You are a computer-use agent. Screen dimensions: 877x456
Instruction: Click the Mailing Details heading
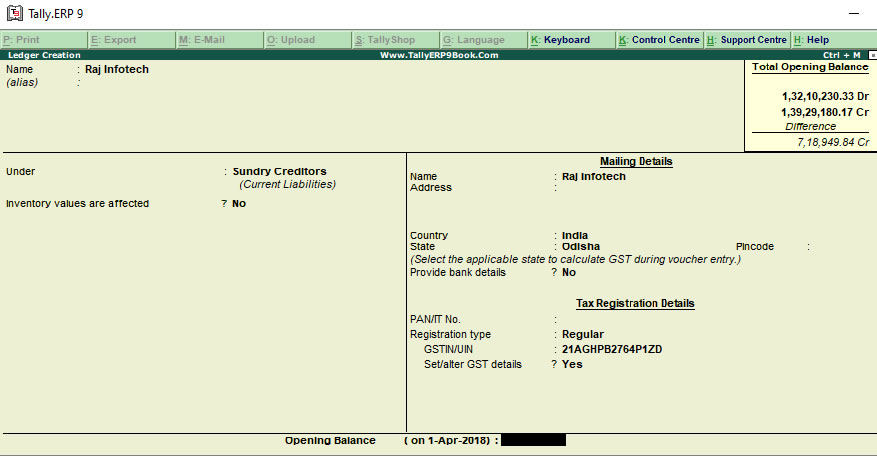[636, 161]
